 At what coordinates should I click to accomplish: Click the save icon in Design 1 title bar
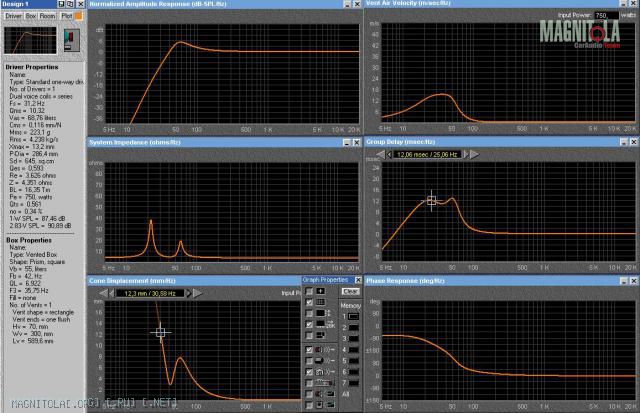61,4
